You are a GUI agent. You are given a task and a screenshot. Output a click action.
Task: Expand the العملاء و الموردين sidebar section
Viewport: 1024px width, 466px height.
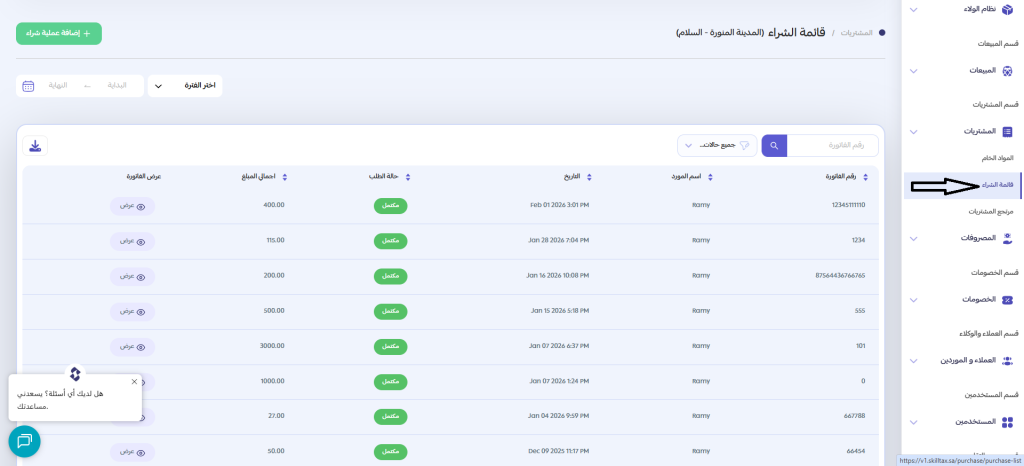click(915, 360)
